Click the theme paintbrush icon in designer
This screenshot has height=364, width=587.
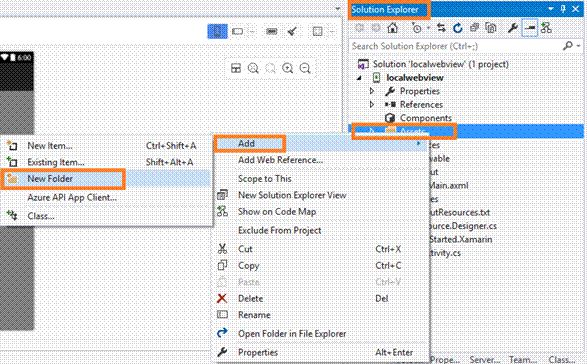(x=292, y=31)
